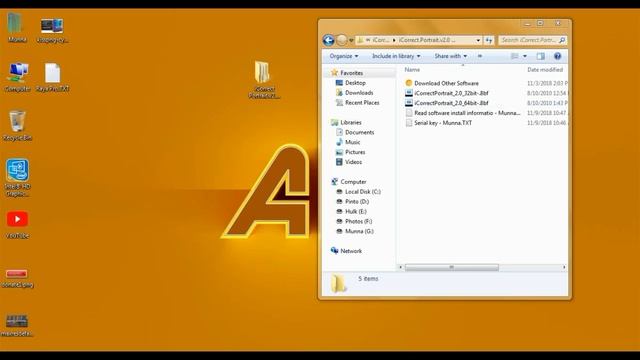Open recent pages dropdown beside forward arrow
Image resolution: width=640 pixels, height=360 pixels.
click(351, 40)
